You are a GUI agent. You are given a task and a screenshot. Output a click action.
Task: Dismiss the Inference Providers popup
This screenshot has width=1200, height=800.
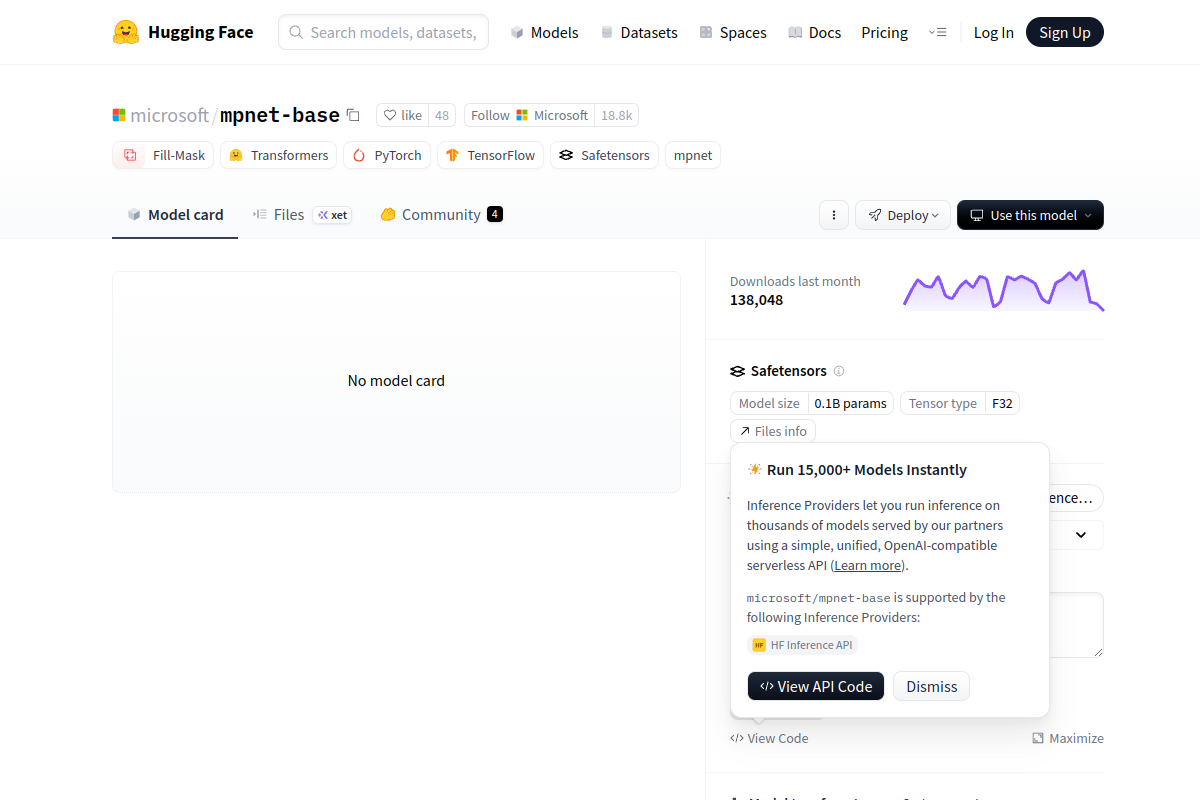click(931, 686)
